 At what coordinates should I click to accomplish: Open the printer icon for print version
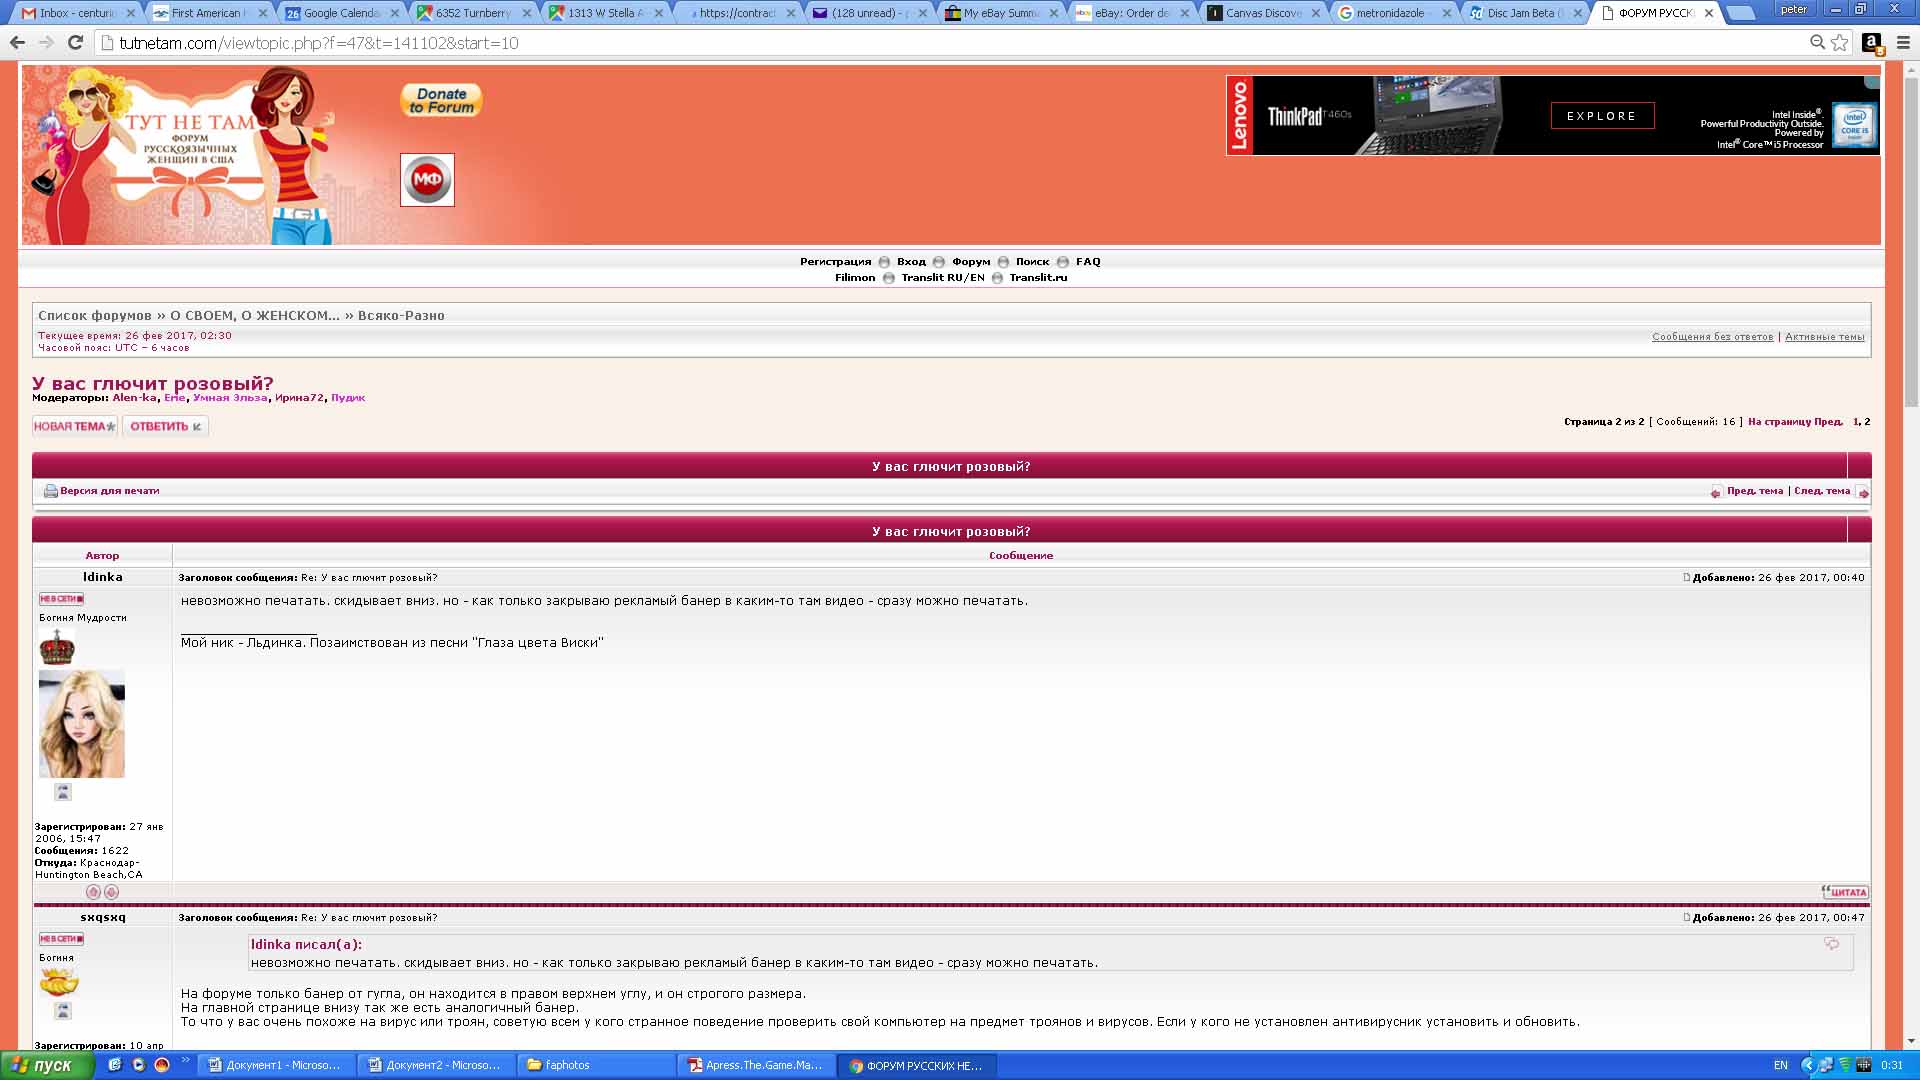50,491
